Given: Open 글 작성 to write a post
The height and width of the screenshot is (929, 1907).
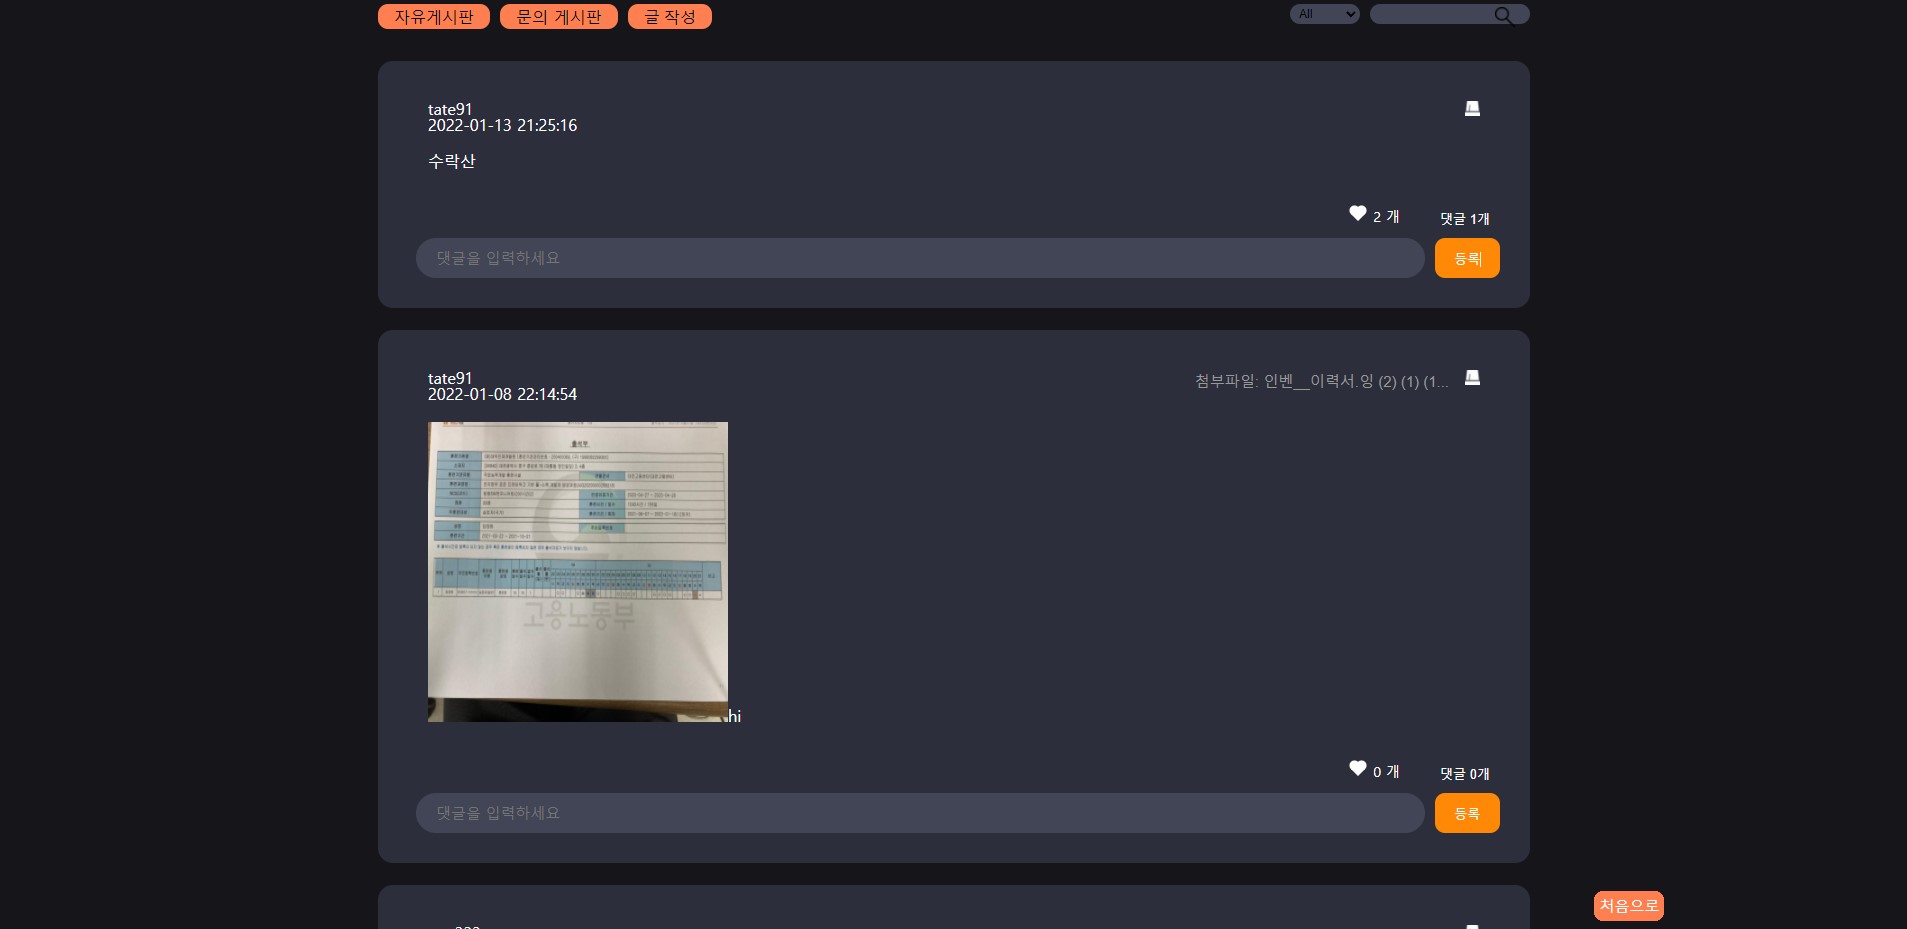Looking at the screenshot, I should [668, 16].
